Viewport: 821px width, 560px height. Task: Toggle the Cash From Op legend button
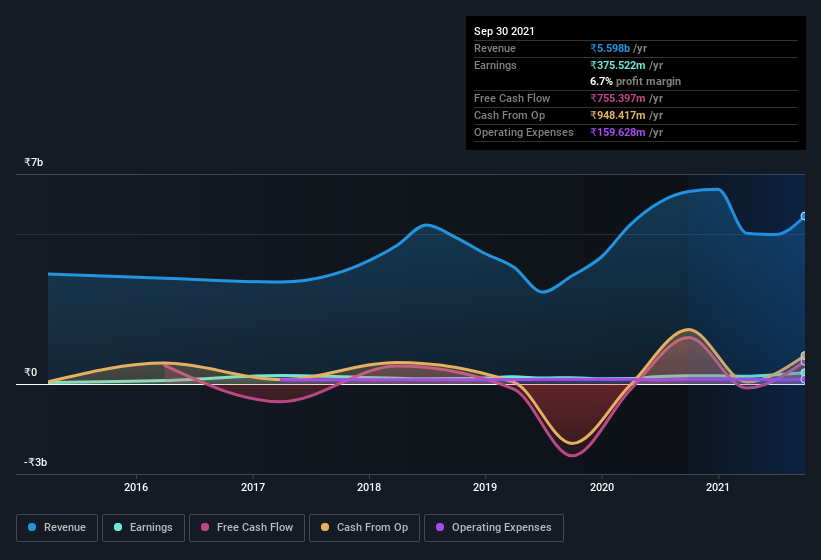(x=364, y=528)
